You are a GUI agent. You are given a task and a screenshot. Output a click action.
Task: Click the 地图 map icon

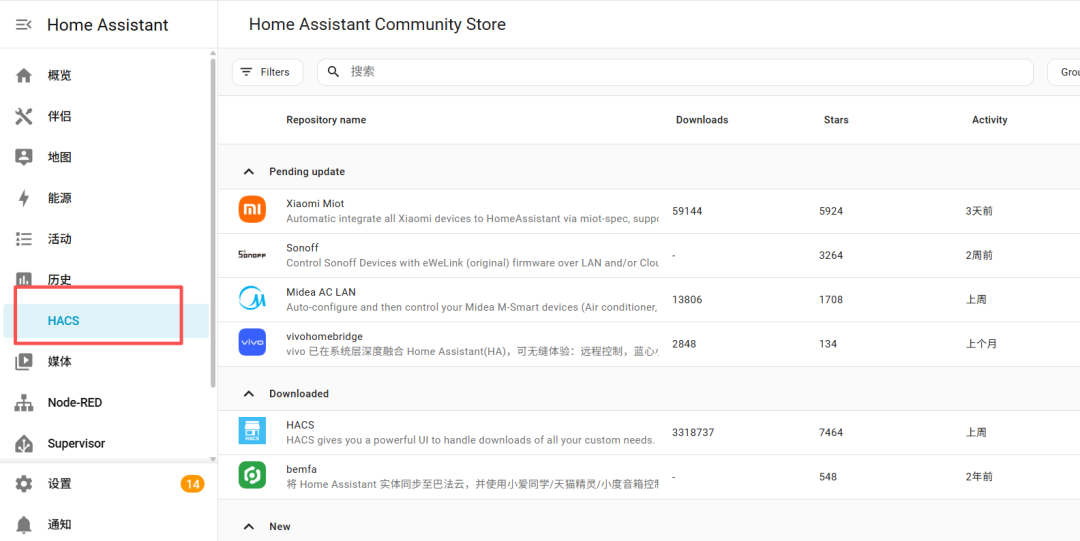pyautogui.click(x=24, y=157)
